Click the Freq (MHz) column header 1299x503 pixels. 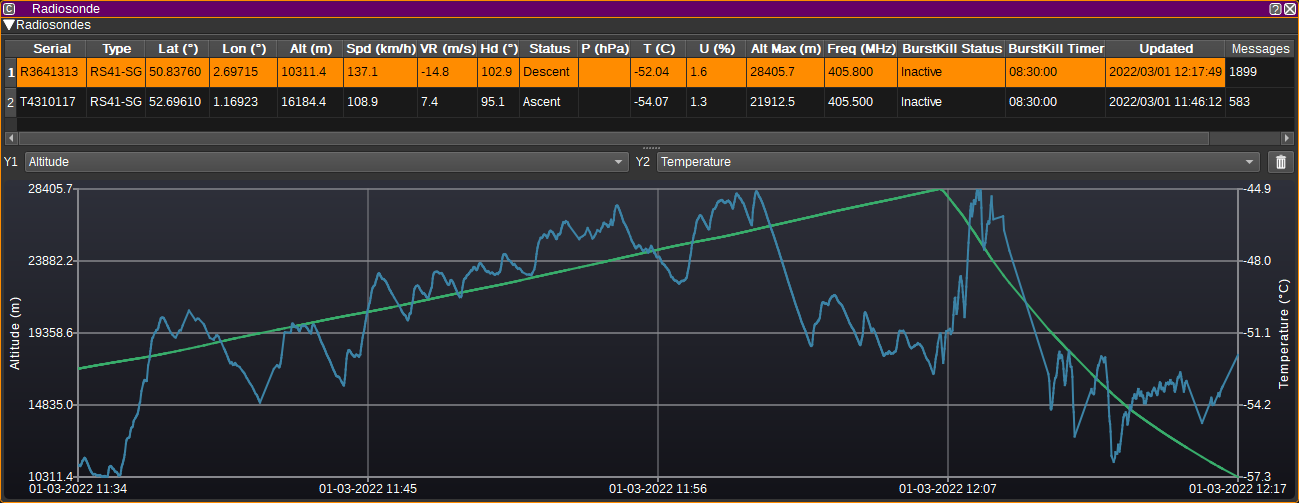click(x=861, y=48)
